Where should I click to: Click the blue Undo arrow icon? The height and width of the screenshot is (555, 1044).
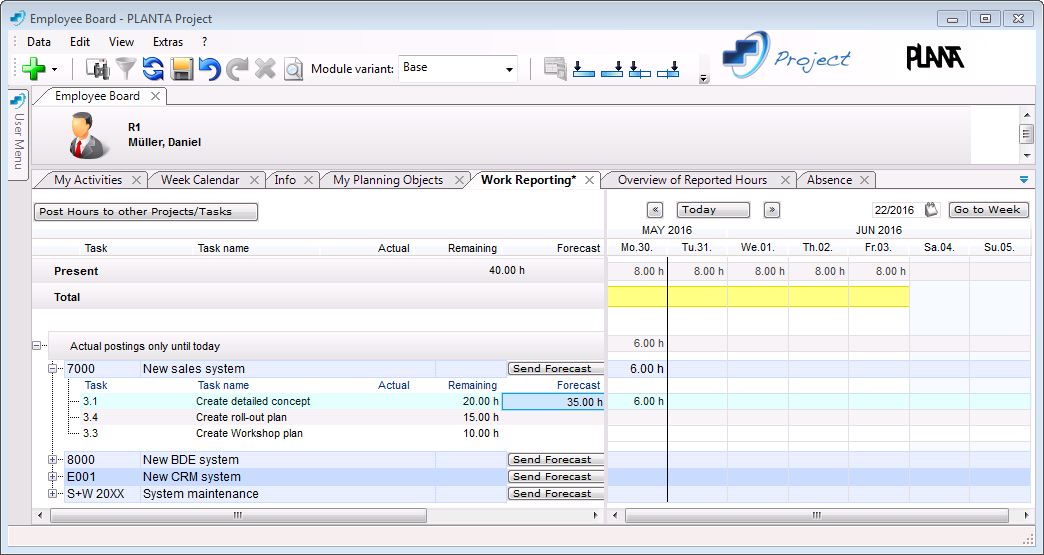(210, 69)
